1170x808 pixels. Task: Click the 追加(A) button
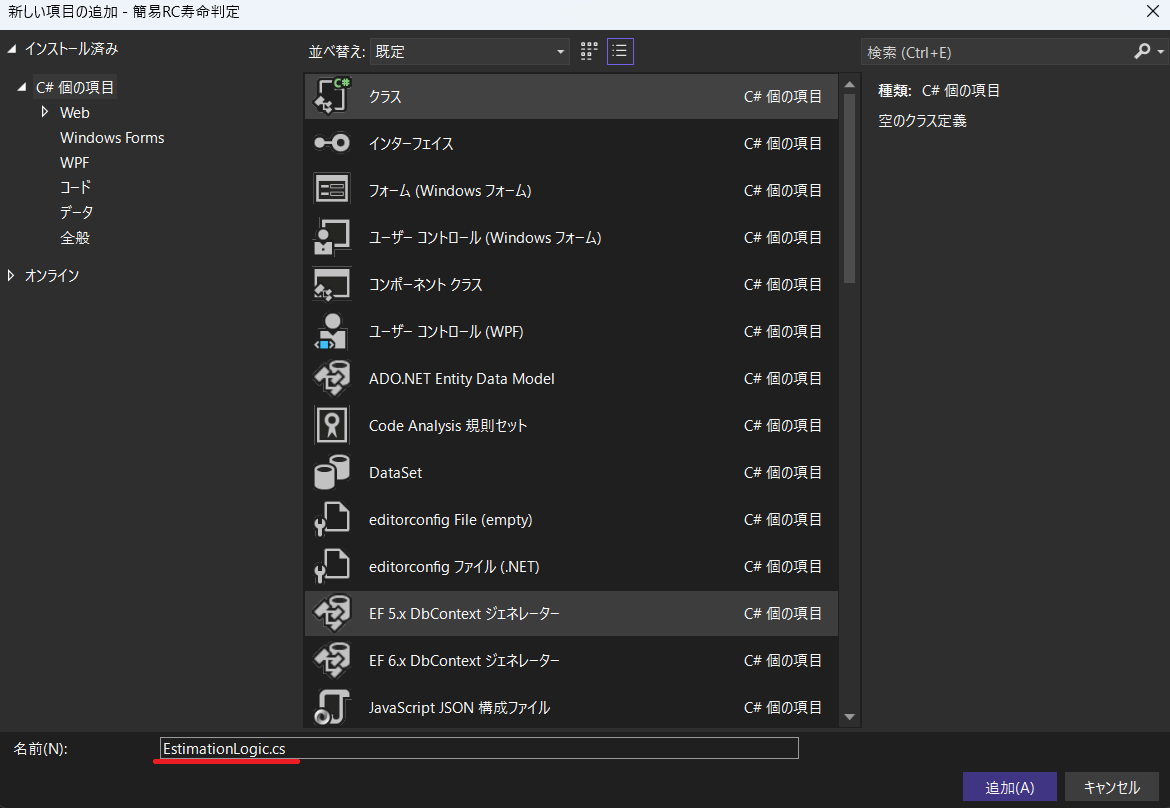point(1009,787)
